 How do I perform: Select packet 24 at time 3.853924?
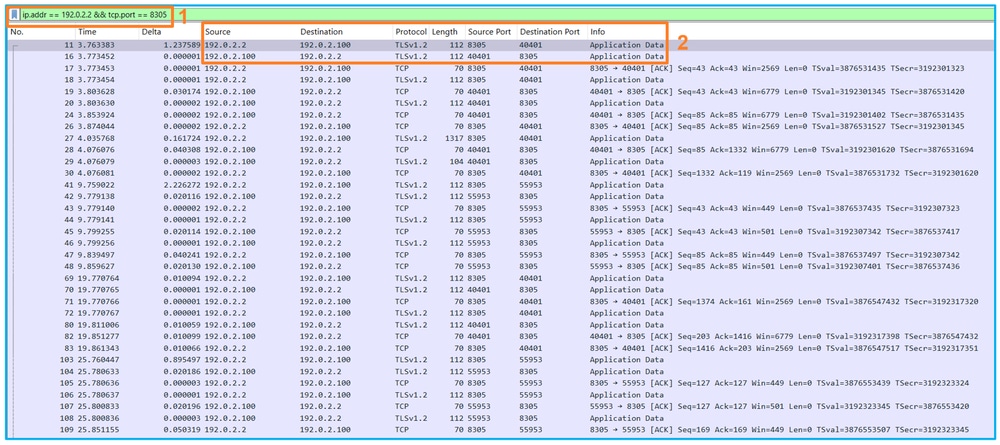point(501,115)
